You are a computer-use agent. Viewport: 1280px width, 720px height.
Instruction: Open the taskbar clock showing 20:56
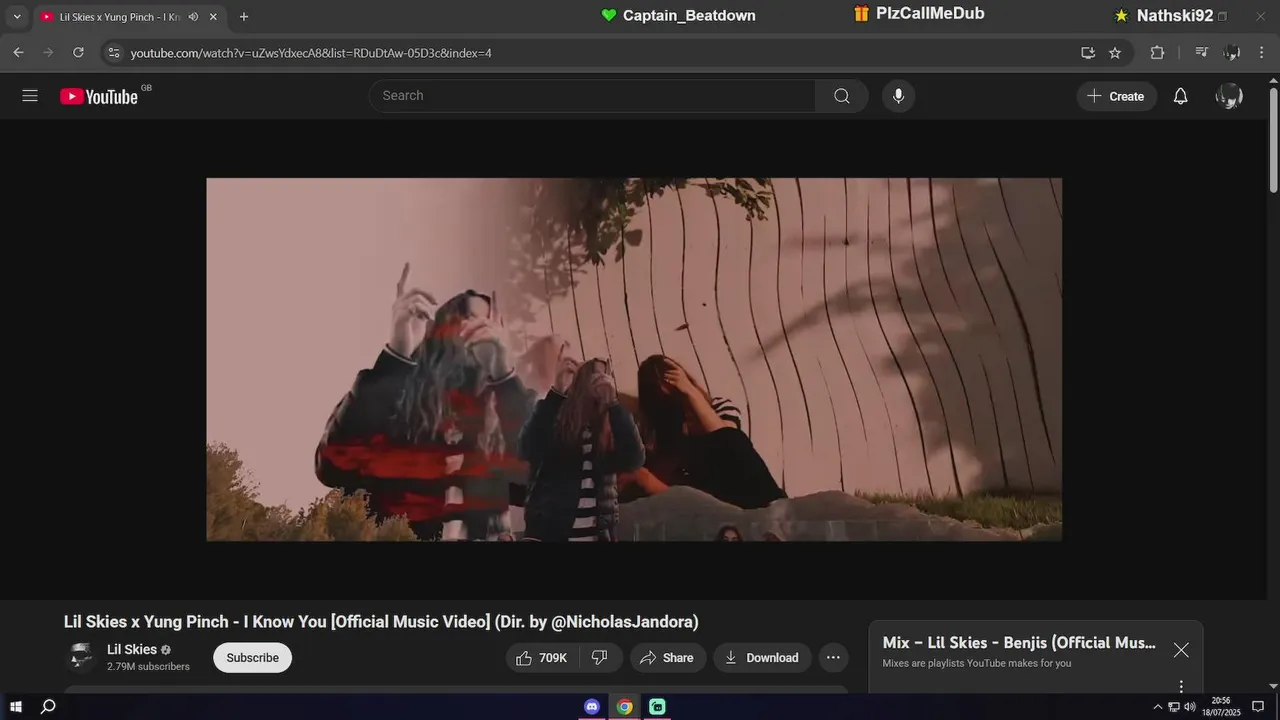coord(1220,707)
